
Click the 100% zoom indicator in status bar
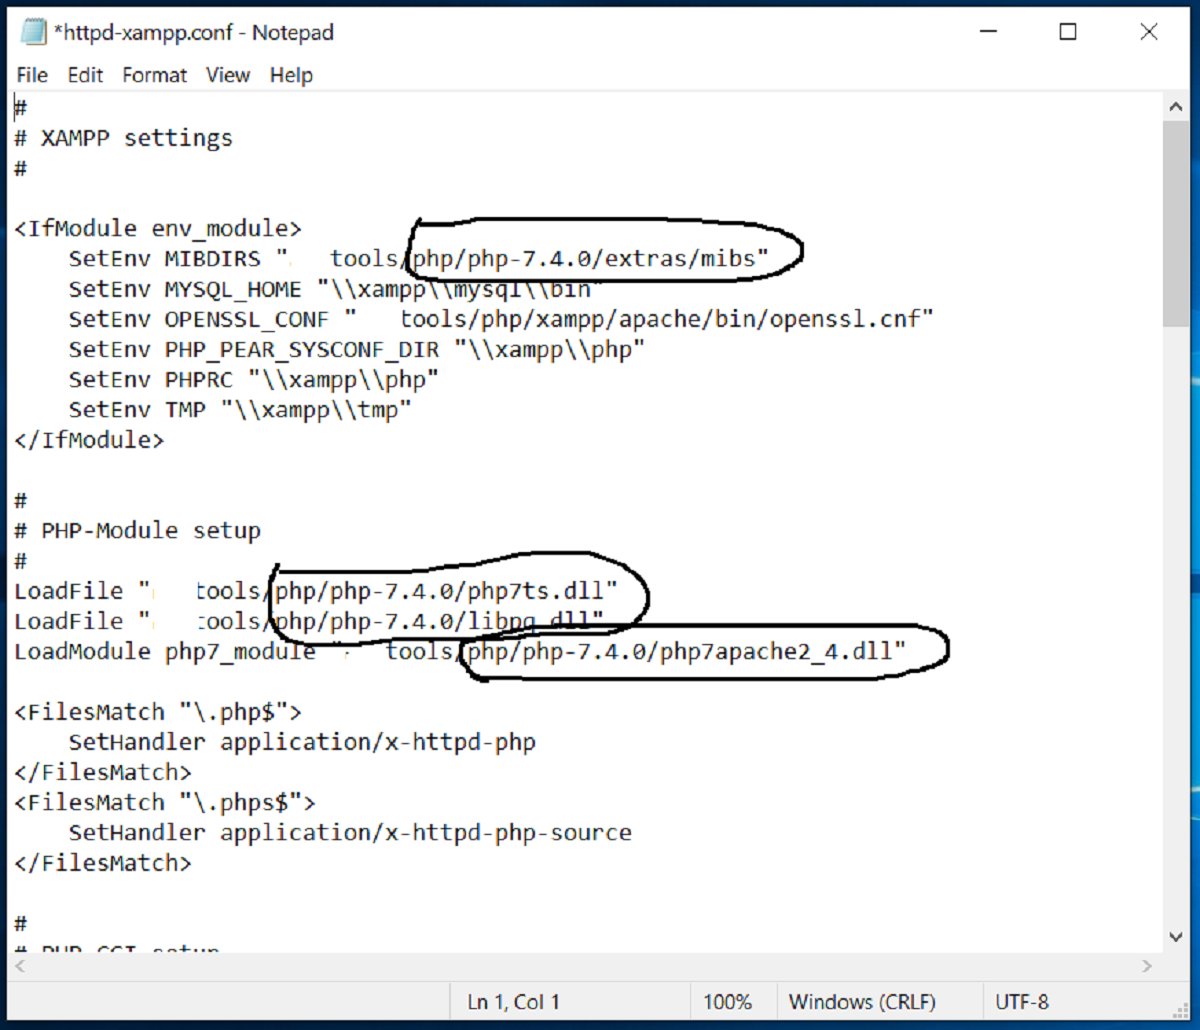729,1001
